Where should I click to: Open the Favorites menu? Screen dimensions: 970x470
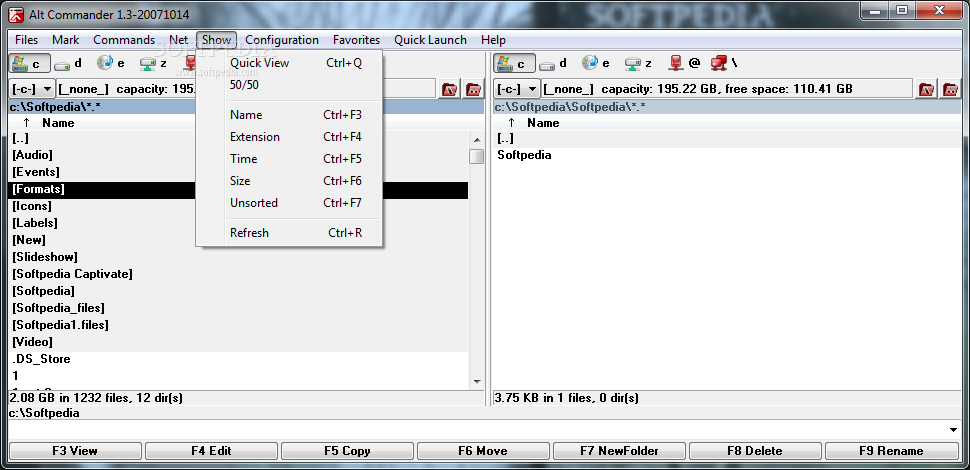pyautogui.click(x=356, y=40)
